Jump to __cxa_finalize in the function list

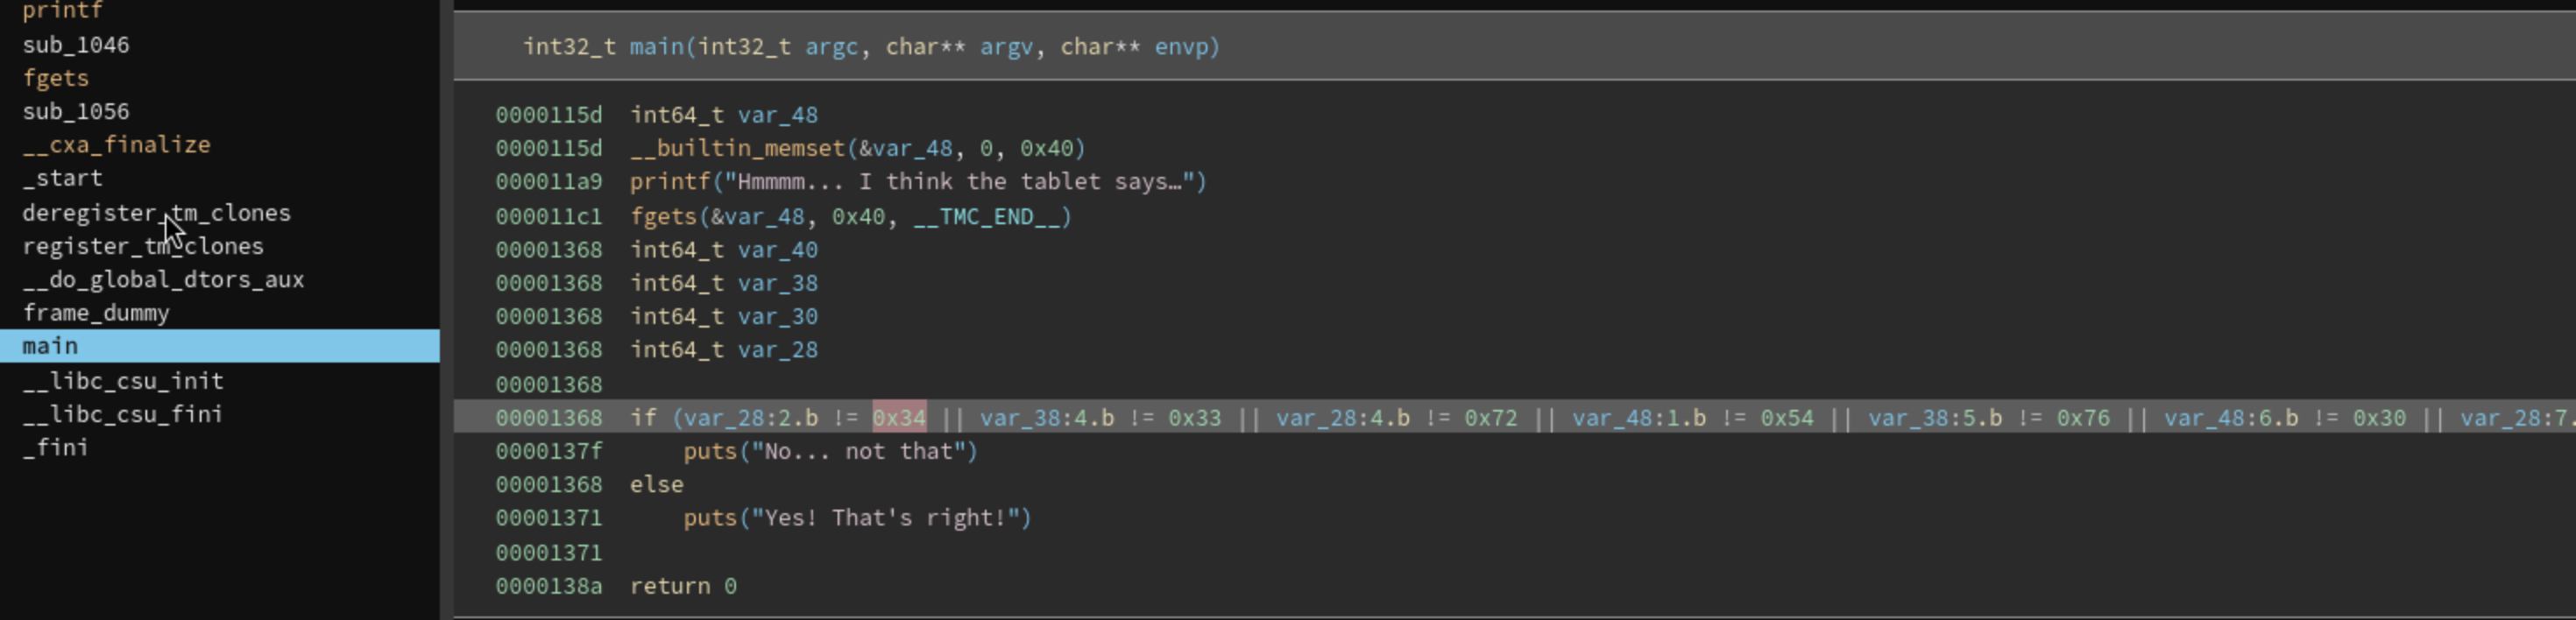[x=116, y=145]
